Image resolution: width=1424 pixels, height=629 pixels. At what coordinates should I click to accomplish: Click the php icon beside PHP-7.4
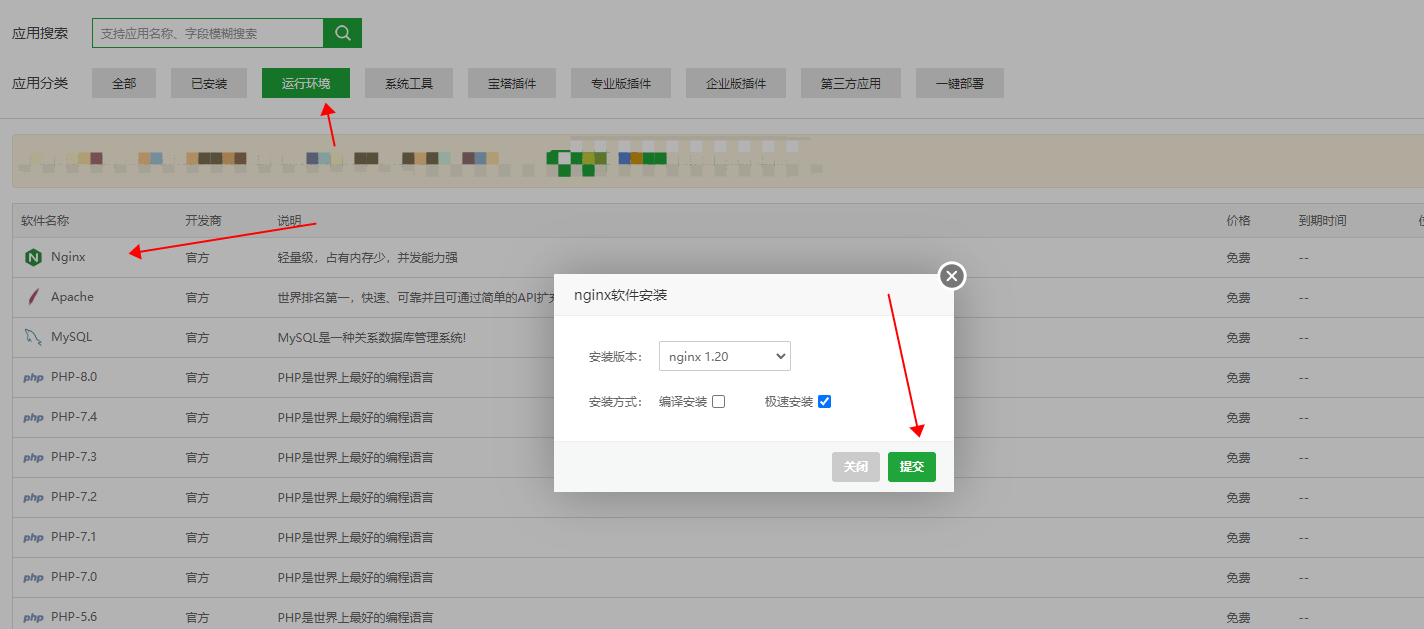point(33,418)
